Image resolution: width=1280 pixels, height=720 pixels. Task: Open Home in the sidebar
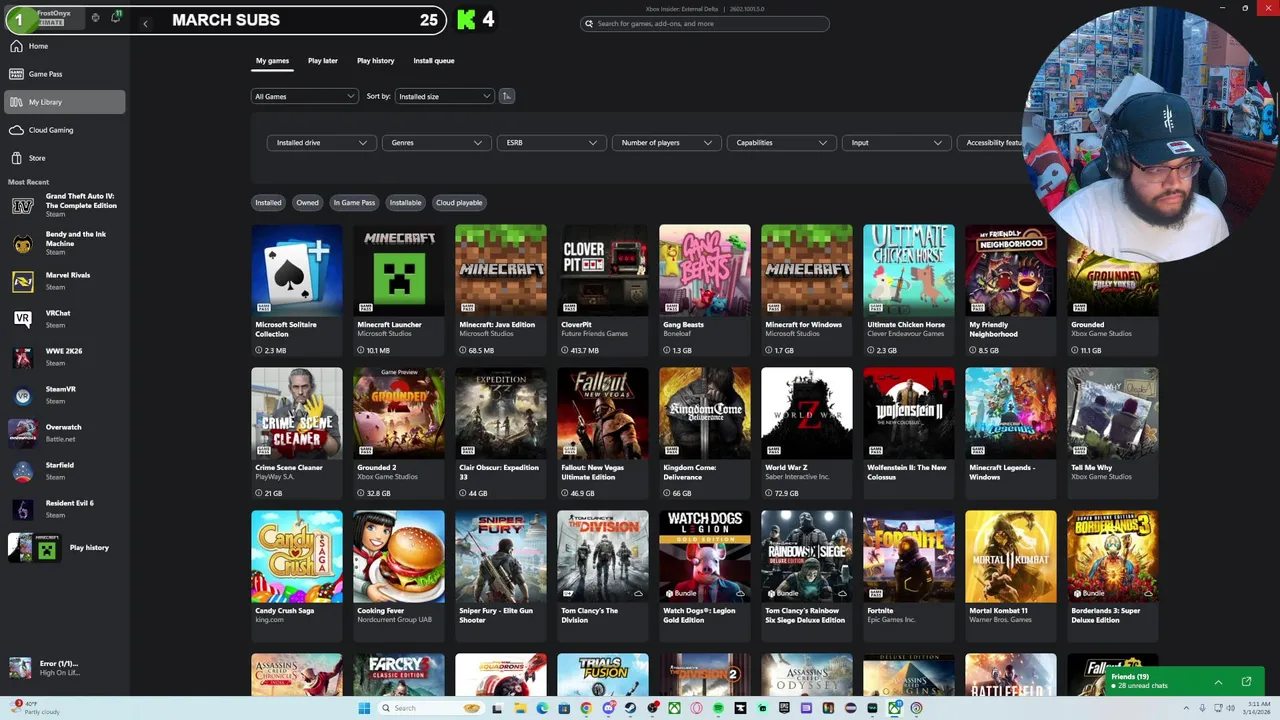click(65, 46)
